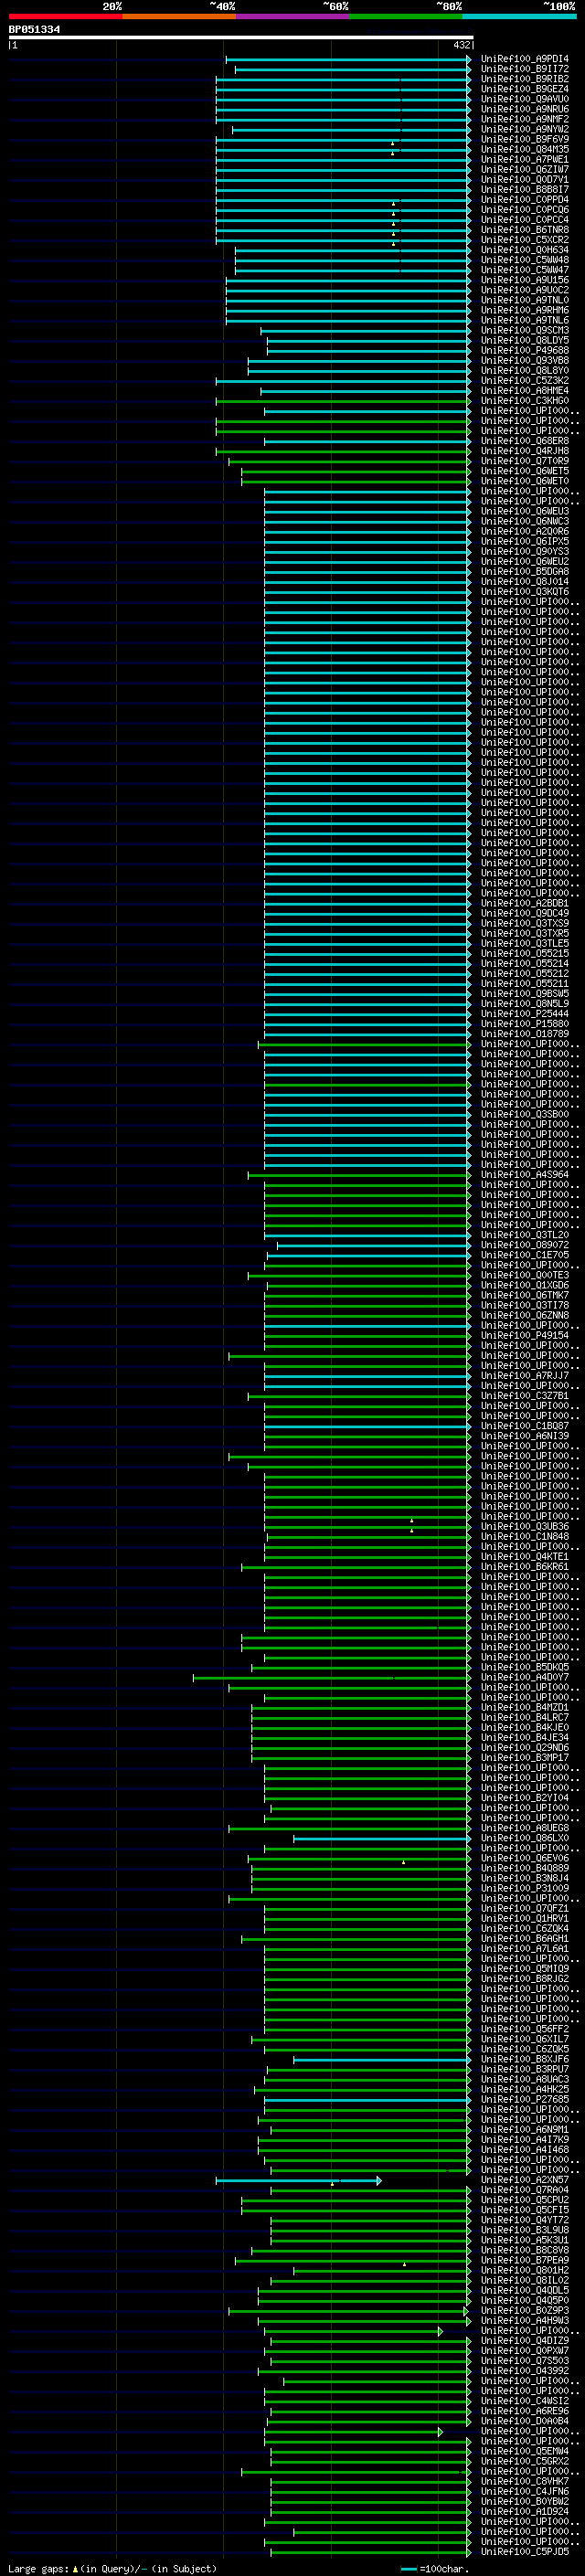The width and height of the screenshot is (585, 2576).
Task: Open hit UniRef100_B9II72
Action: [x=525, y=69]
